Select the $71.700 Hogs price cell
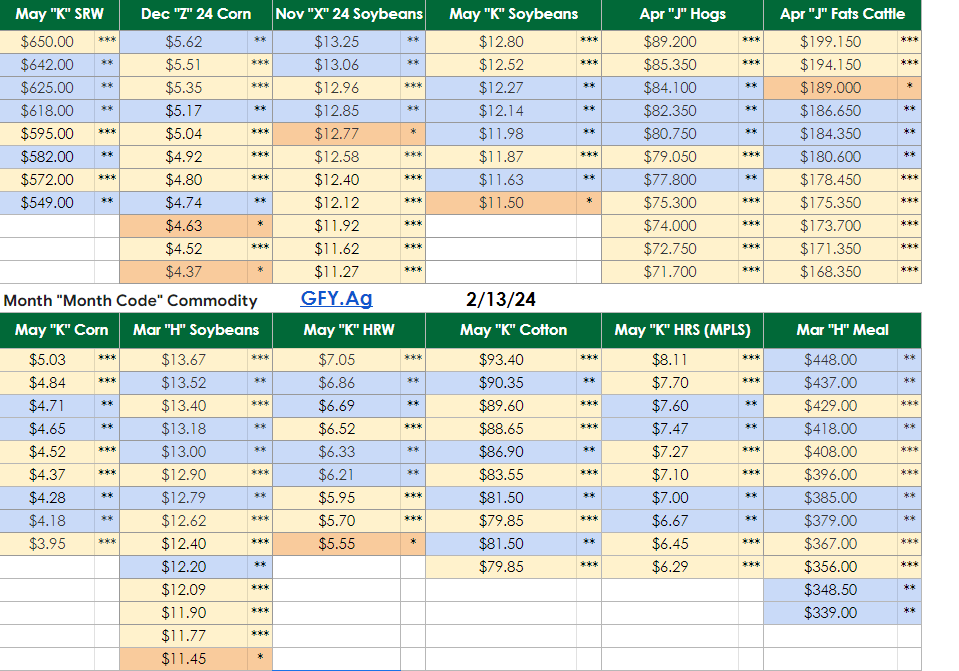The width and height of the screenshot is (959, 671). 669,272
